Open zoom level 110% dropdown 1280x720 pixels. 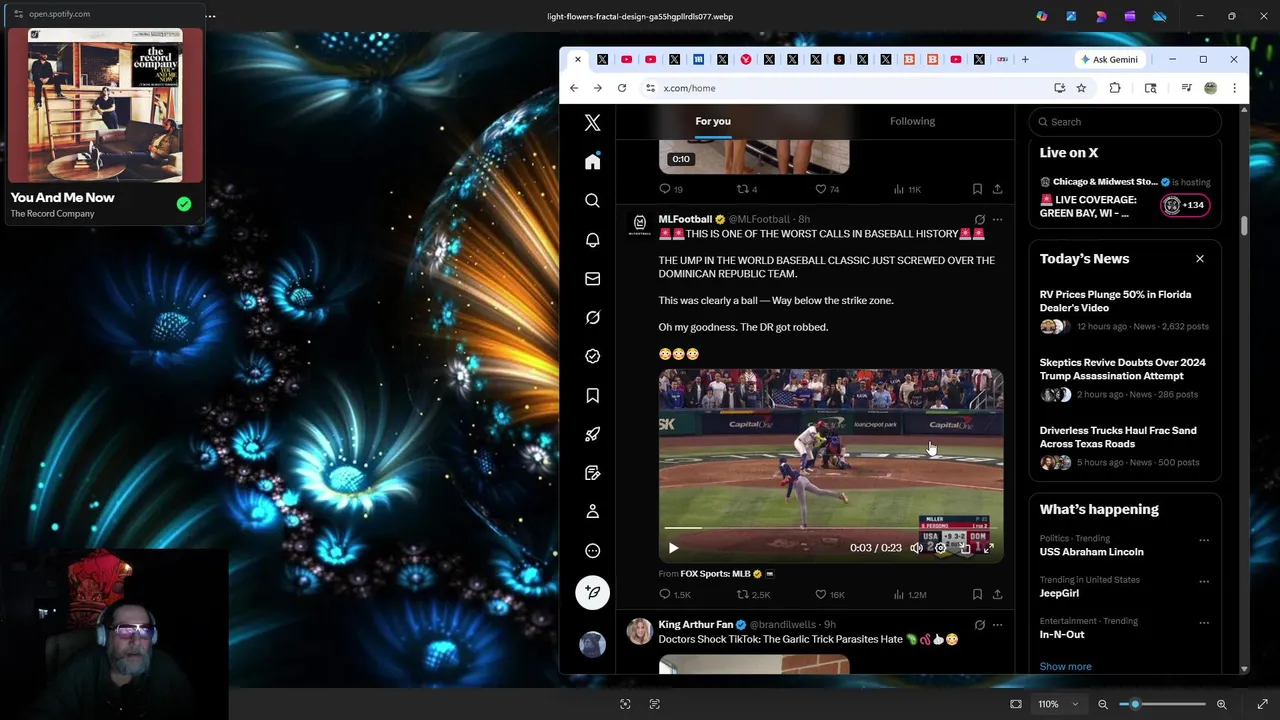(1058, 704)
